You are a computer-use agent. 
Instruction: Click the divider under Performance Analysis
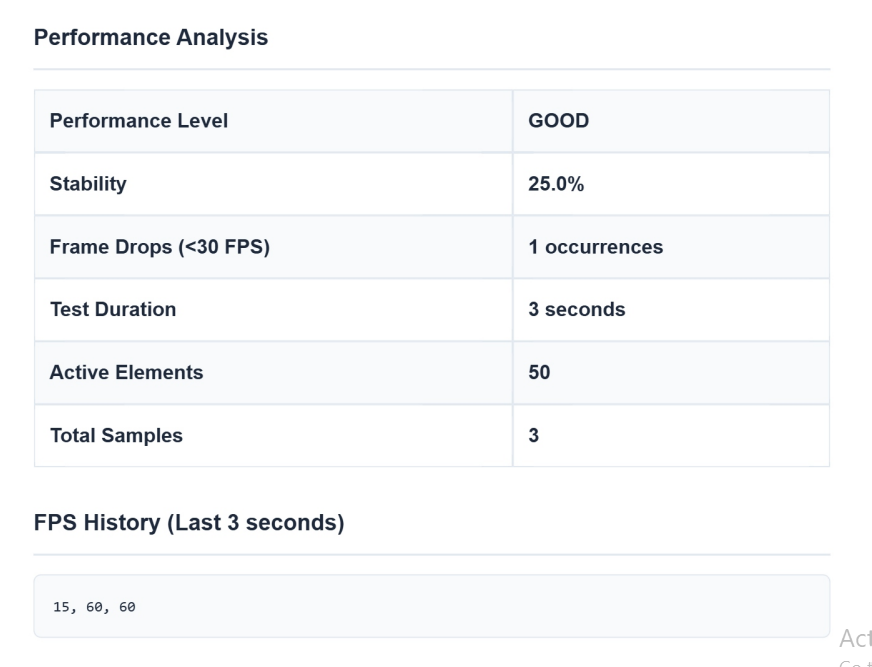(x=432, y=68)
